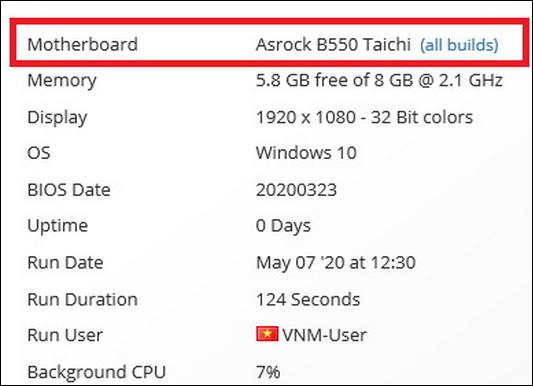The image size is (533, 386).
Task: Select the 124 Seconds value
Action: 308,299
